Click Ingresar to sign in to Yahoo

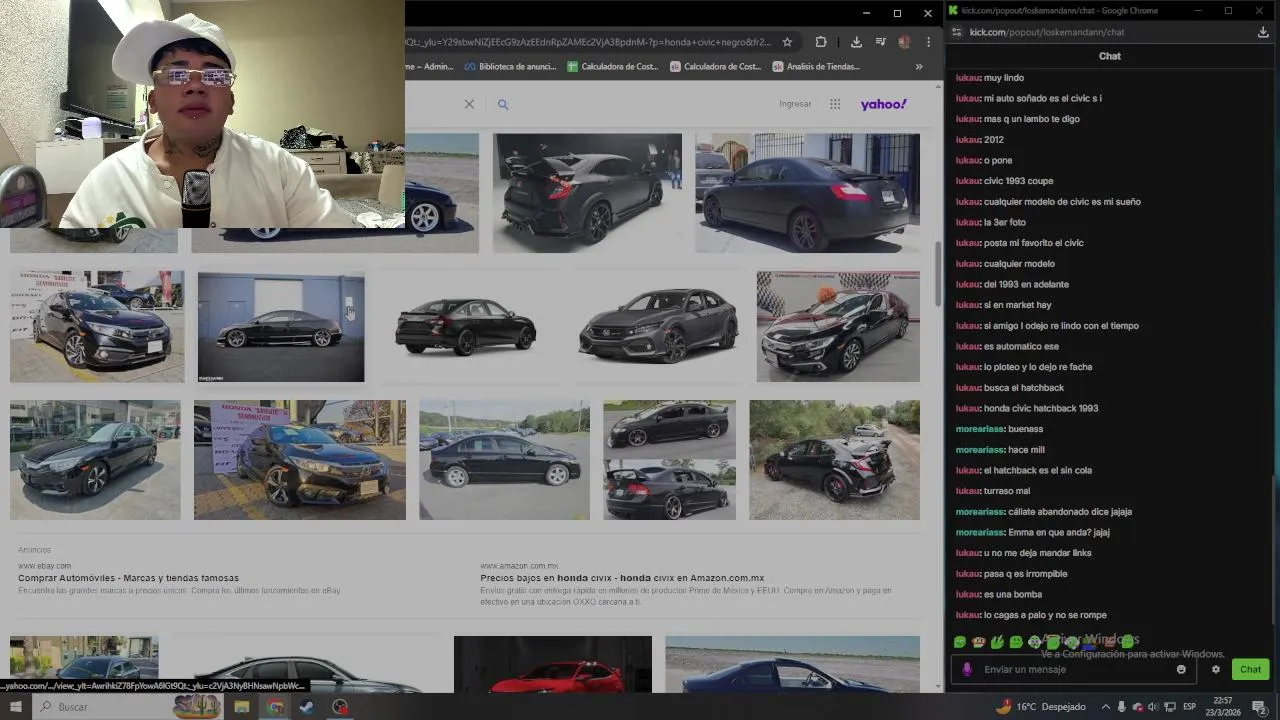(795, 104)
